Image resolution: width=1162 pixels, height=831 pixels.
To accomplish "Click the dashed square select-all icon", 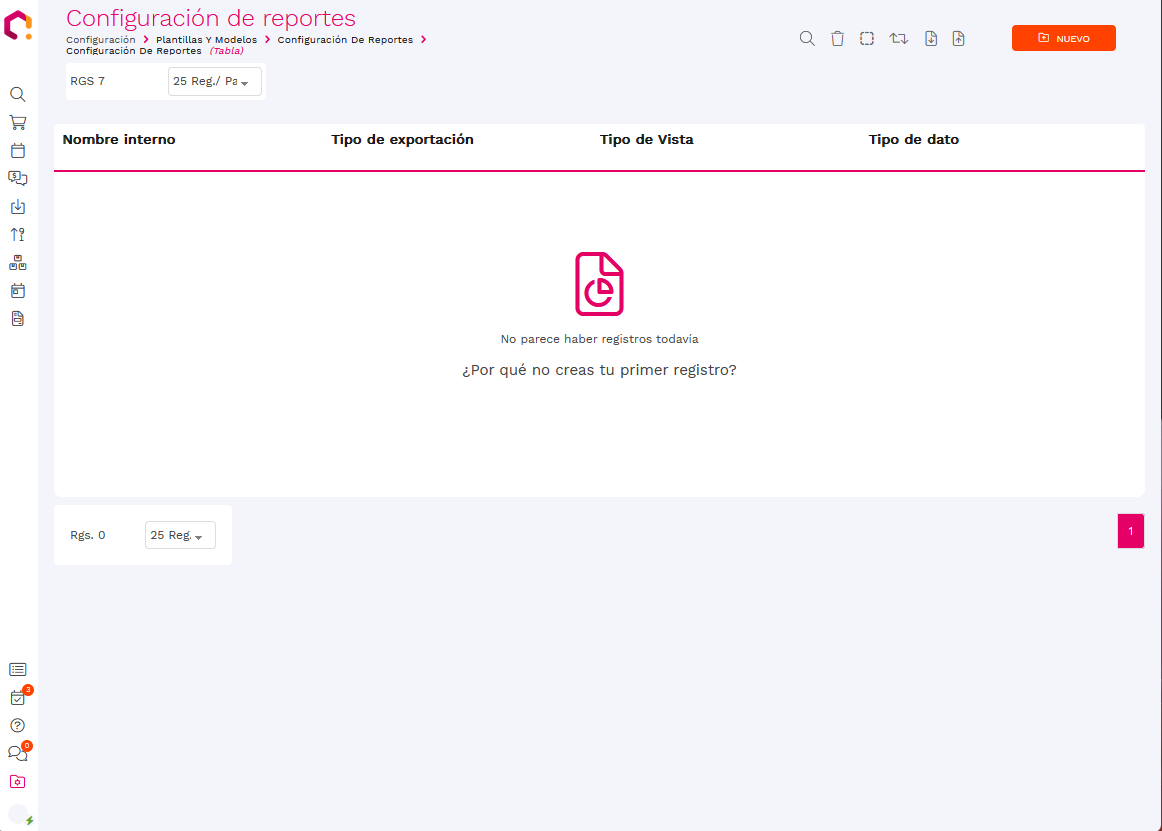I will point(867,39).
